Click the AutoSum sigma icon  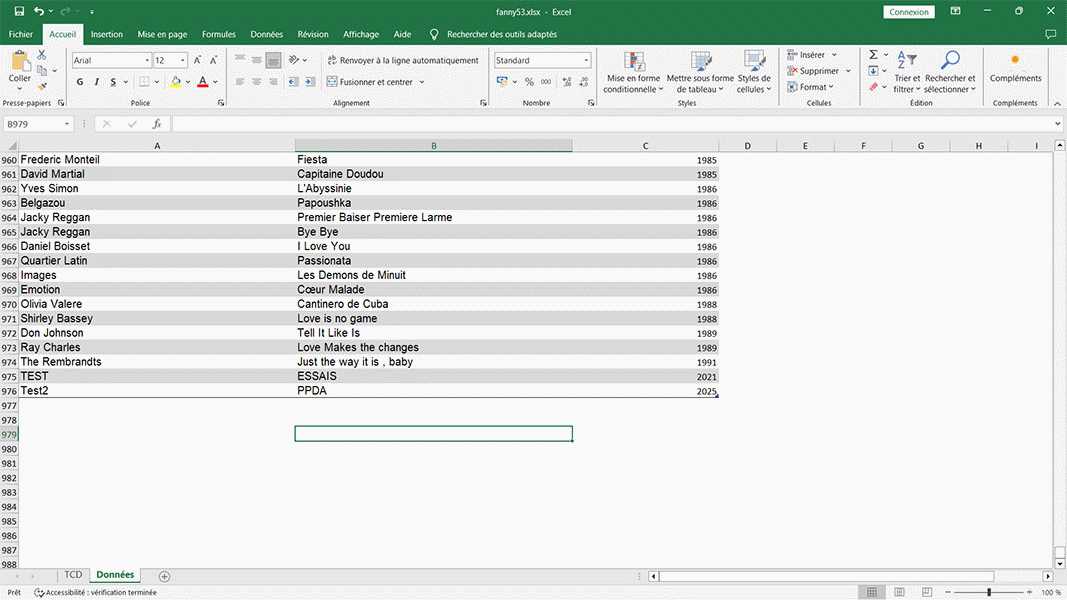(873, 55)
